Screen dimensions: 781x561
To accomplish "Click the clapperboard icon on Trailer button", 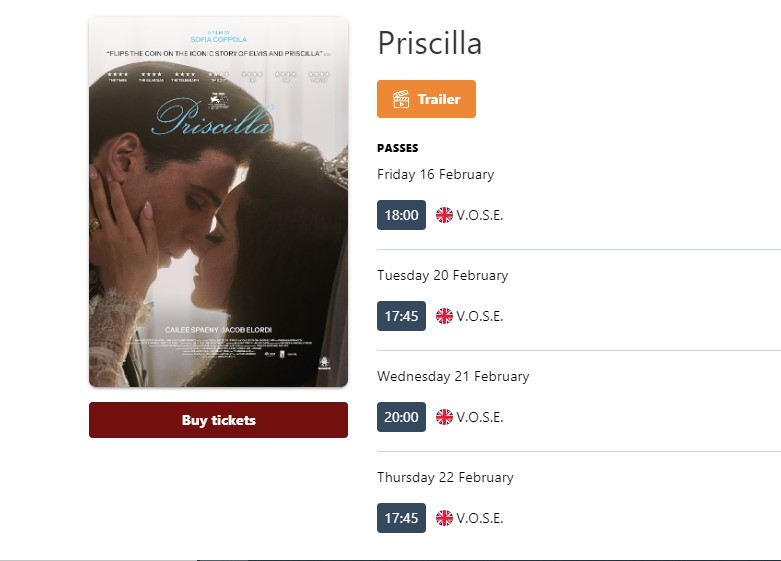I will point(401,99).
